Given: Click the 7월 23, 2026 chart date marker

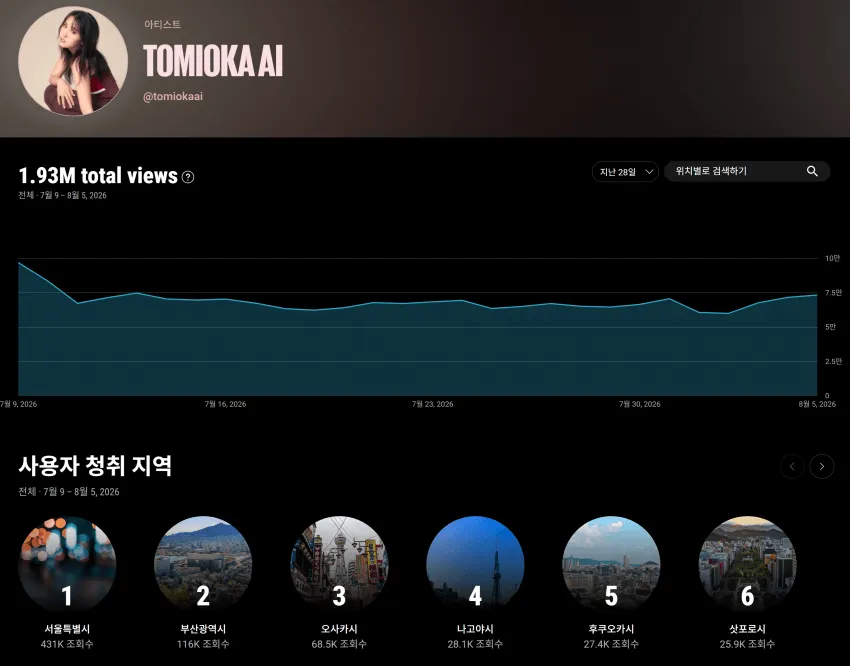Looking at the screenshot, I should [x=433, y=404].
